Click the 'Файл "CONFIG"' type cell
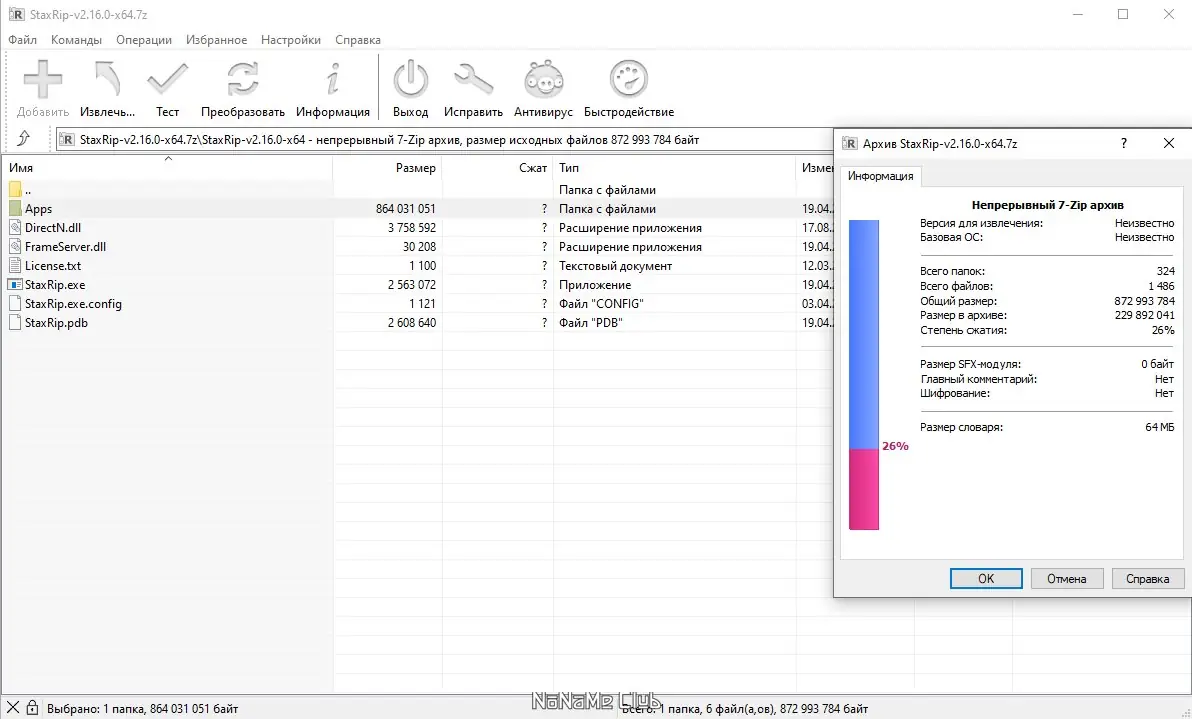The image size is (1192, 719). 601,303
